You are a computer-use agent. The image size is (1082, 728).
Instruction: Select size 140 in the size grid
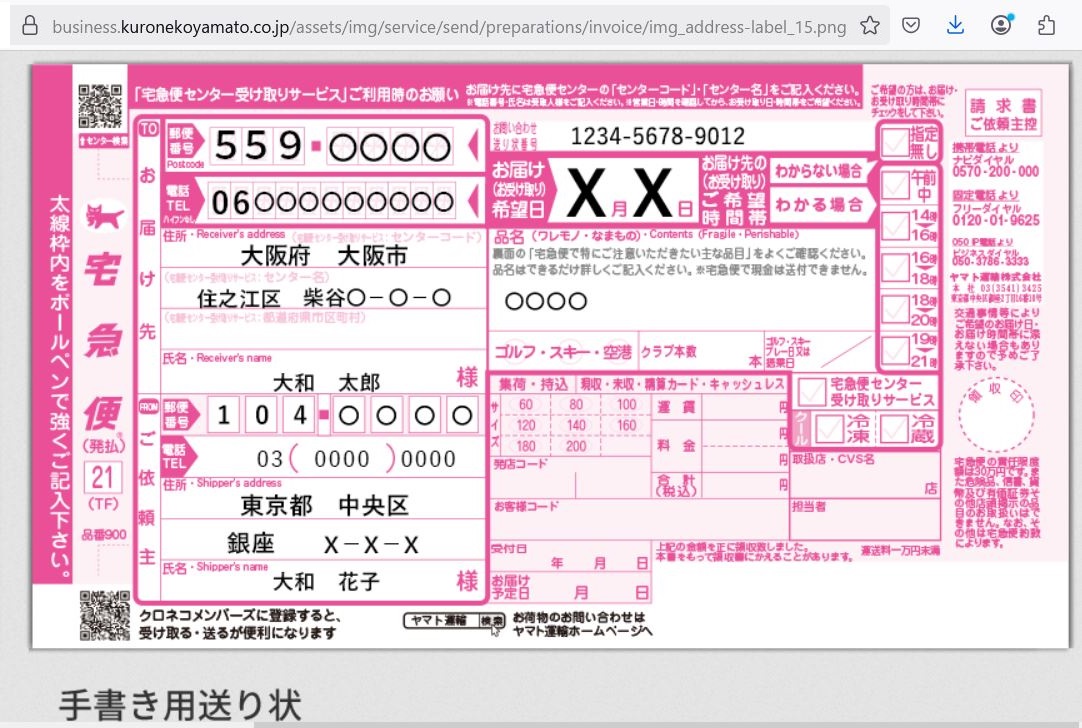576,425
